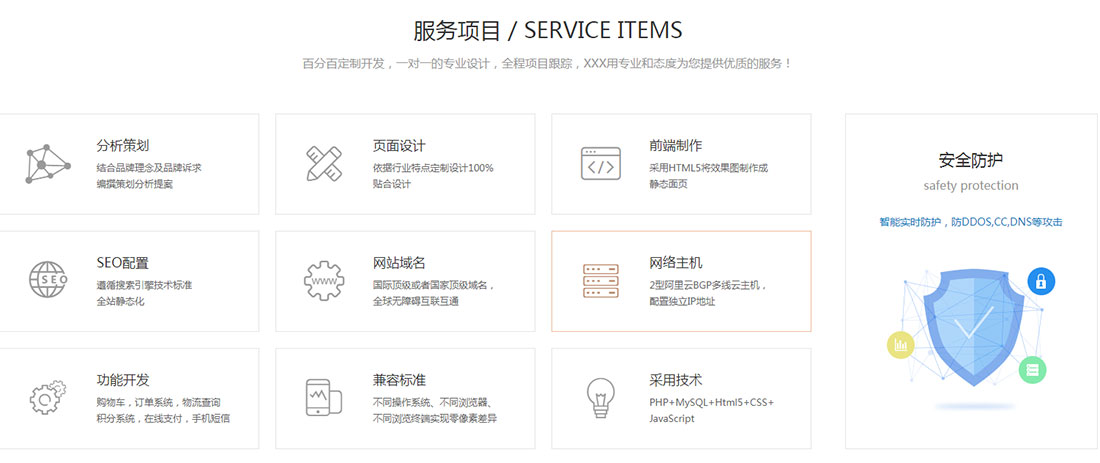This screenshot has height=463, width=1100.
Task: Click the SEO globe icon
Action: (x=47, y=280)
